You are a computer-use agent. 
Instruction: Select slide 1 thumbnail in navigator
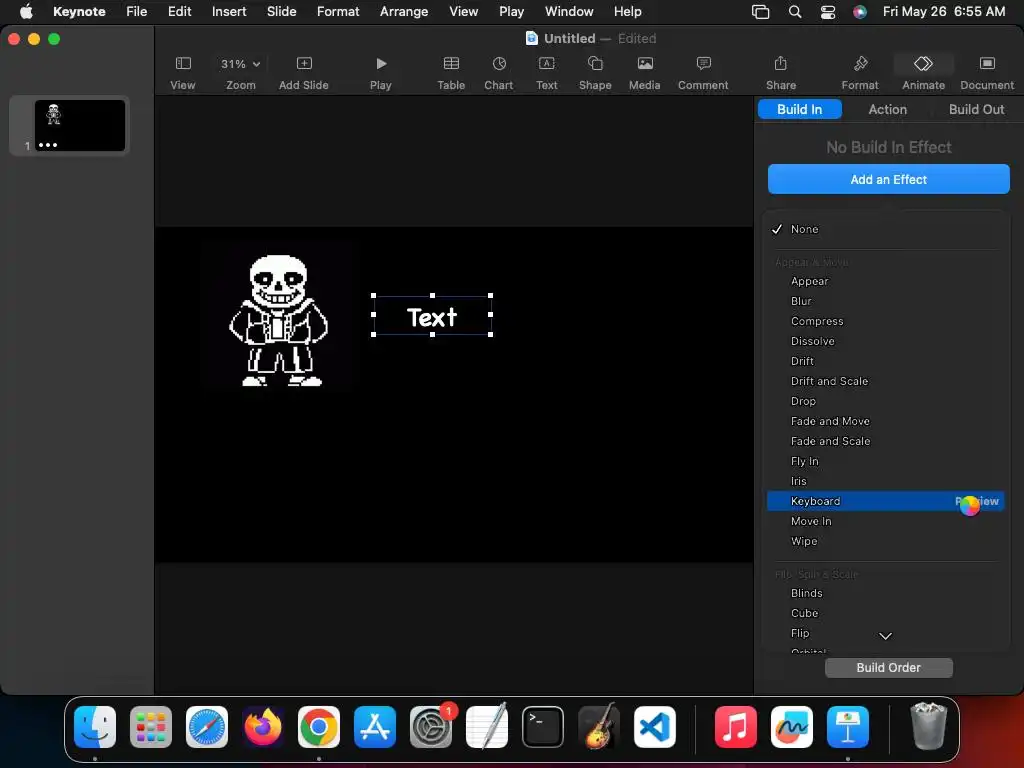pos(80,125)
